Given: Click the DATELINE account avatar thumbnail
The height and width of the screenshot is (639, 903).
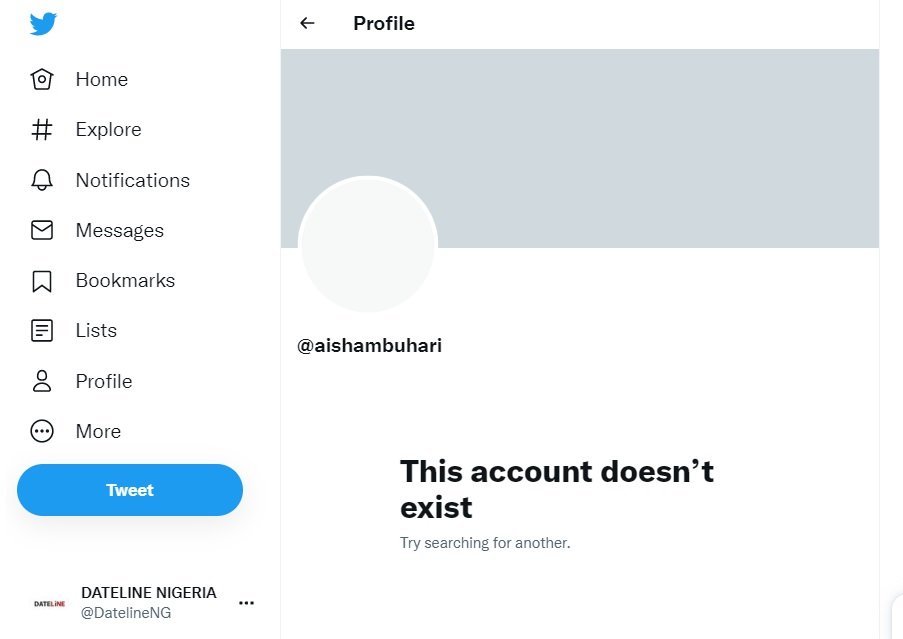Looking at the screenshot, I should (x=50, y=603).
